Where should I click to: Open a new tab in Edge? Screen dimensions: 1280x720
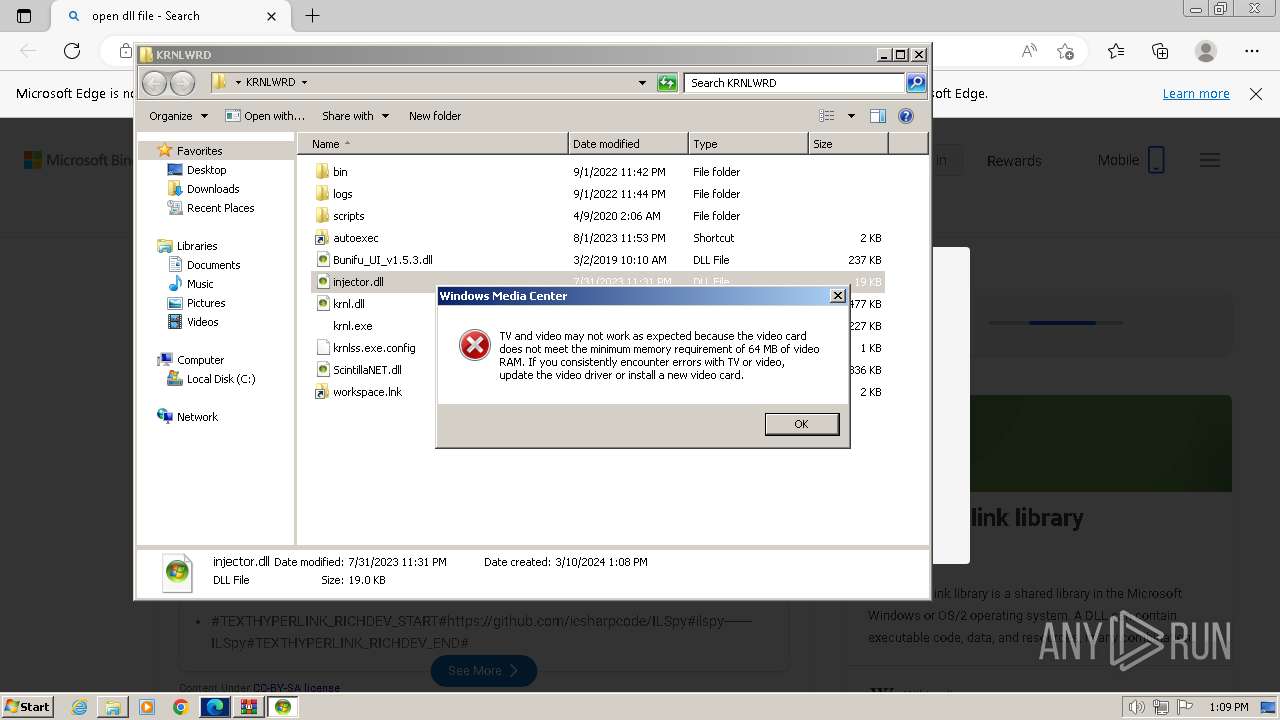(x=312, y=16)
